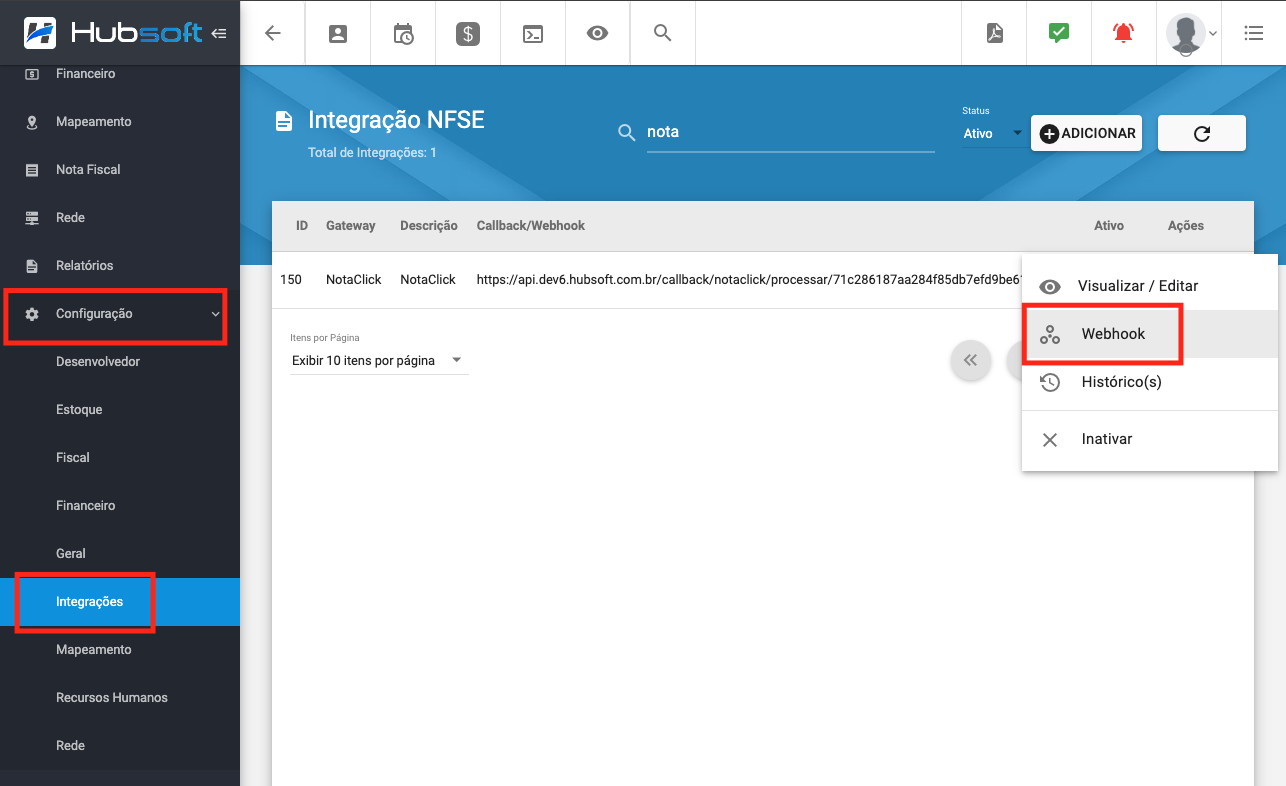Open the PDF export icon
The width and height of the screenshot is (1286, 786).
point(993,32)
